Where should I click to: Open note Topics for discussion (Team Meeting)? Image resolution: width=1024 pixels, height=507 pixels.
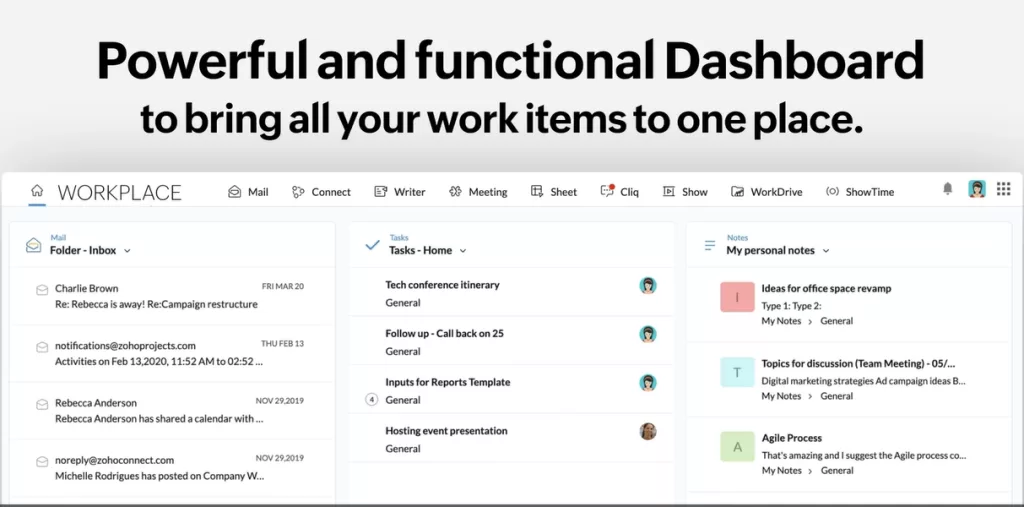858,363
